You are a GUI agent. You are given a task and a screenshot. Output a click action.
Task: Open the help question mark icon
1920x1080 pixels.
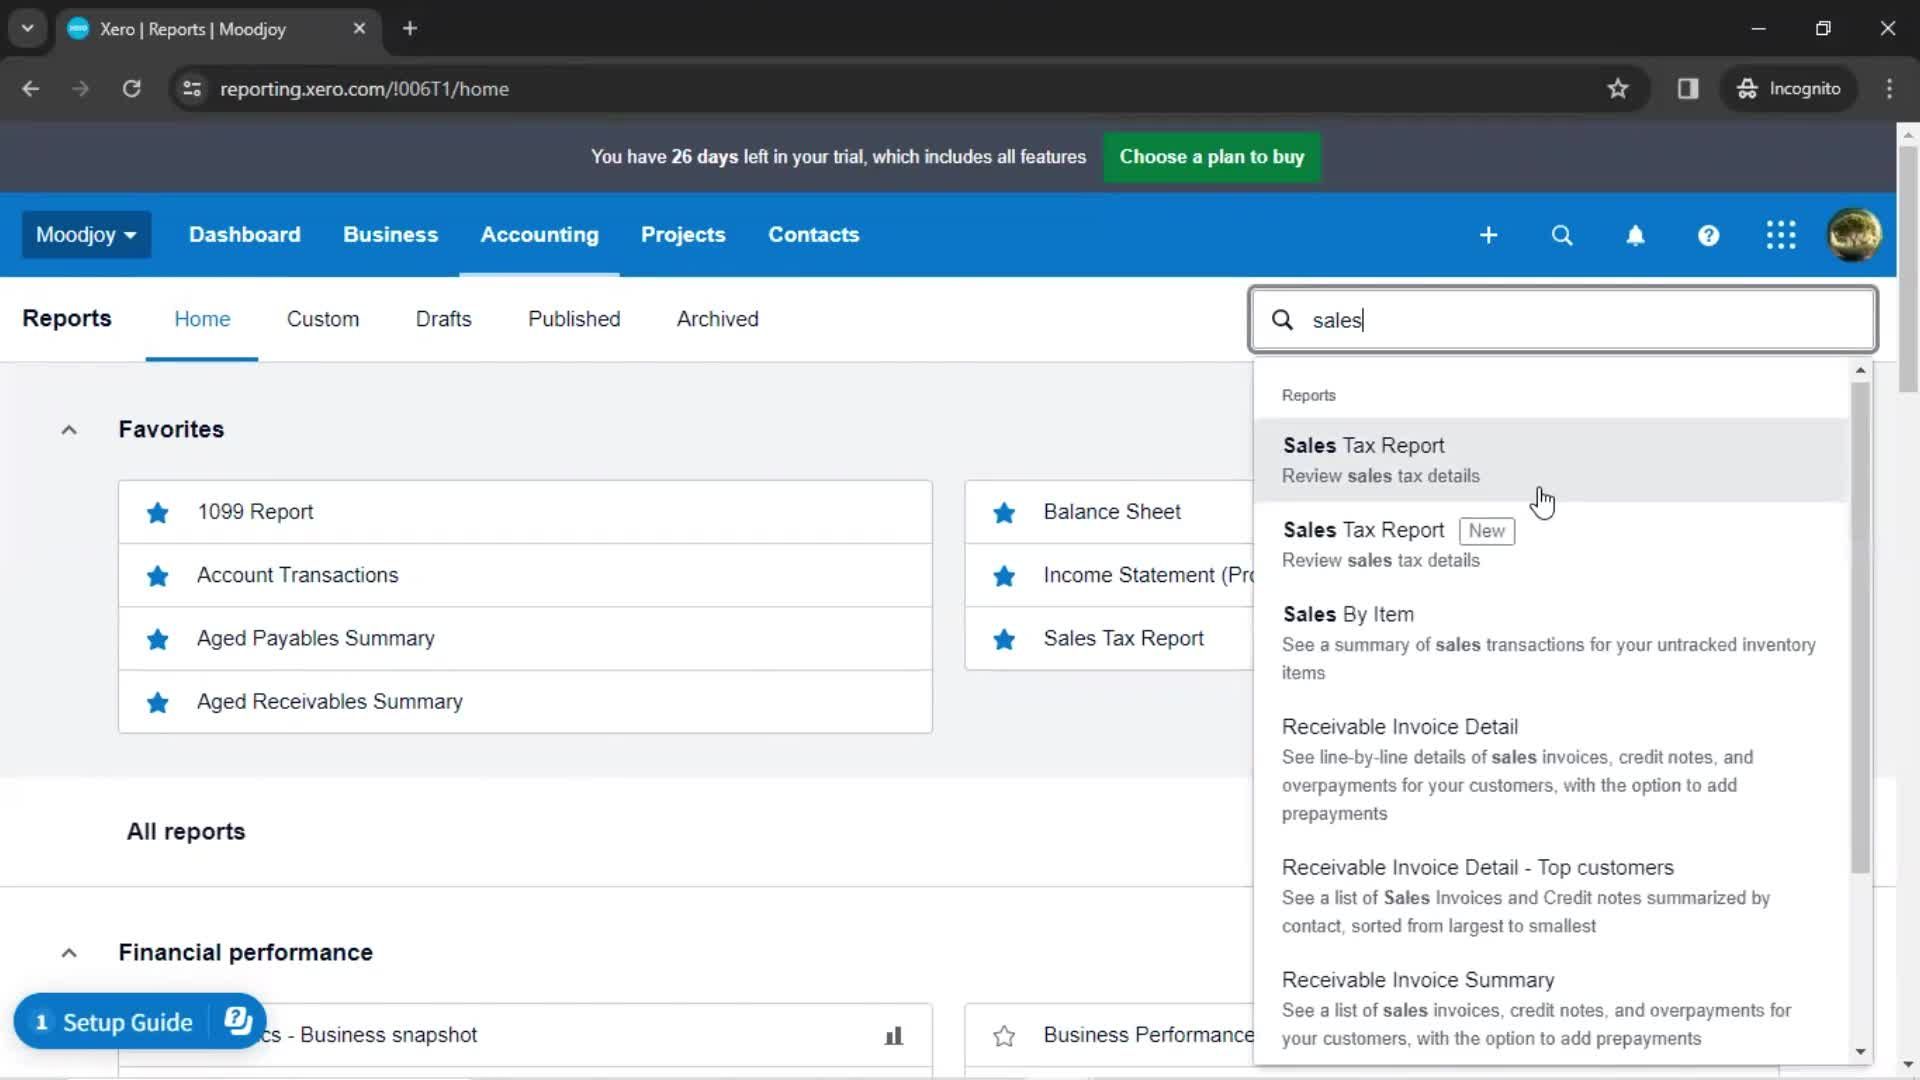(1708, 235)
